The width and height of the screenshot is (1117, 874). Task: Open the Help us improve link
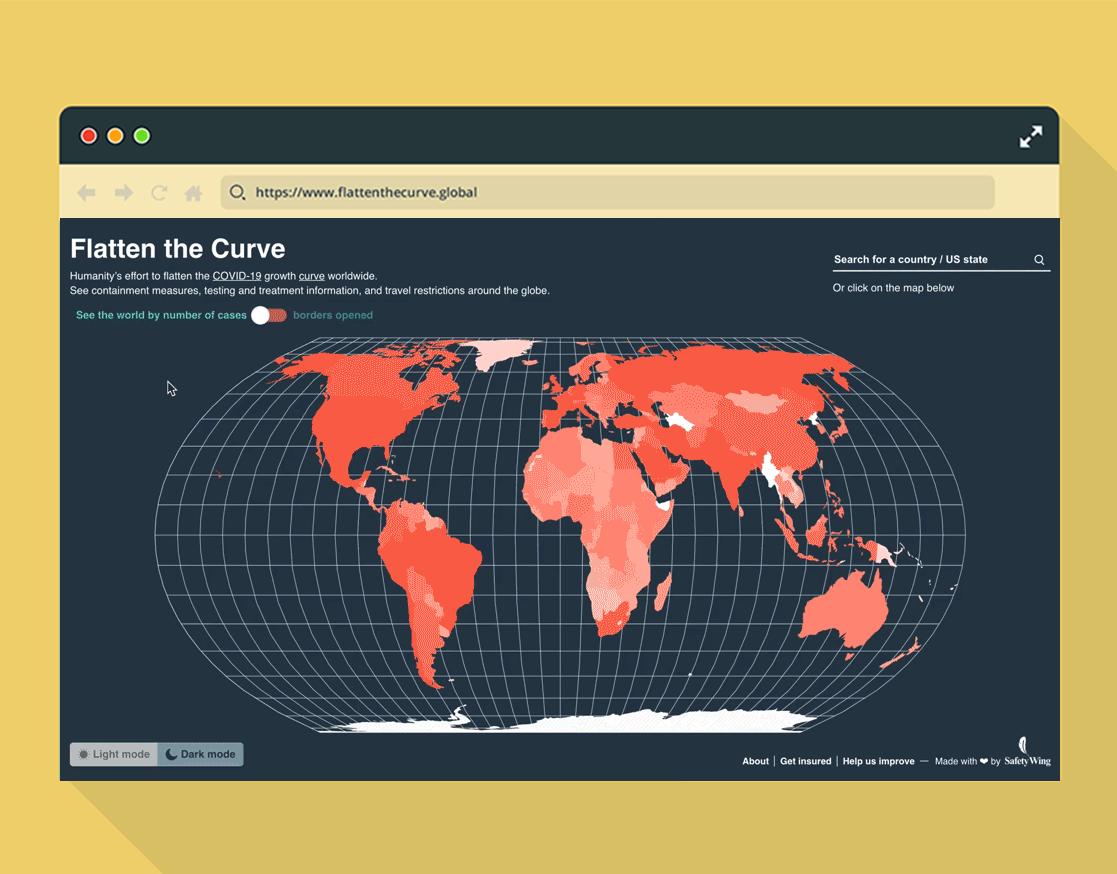point(878,761)
